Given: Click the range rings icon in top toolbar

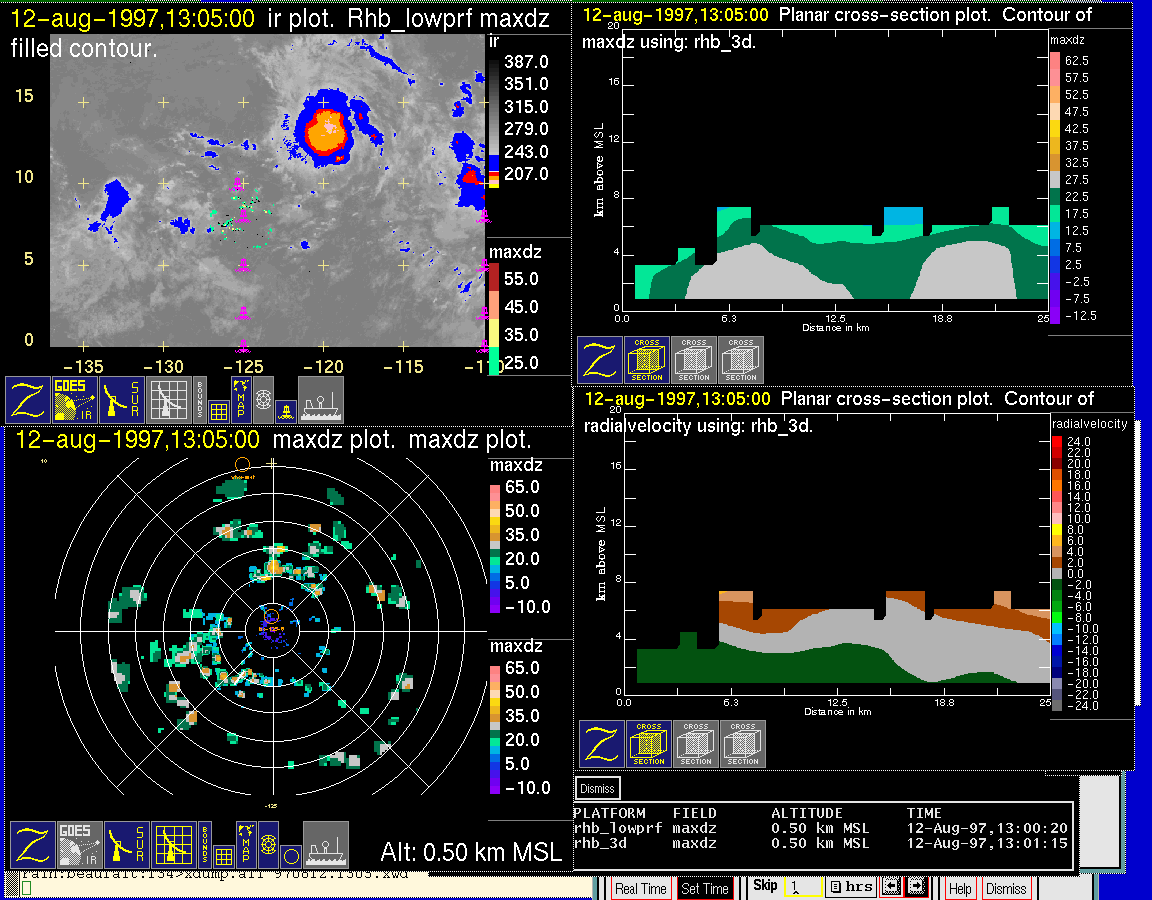Looking at the screenshot, I should pyautogui.click(x=263, y=399).
